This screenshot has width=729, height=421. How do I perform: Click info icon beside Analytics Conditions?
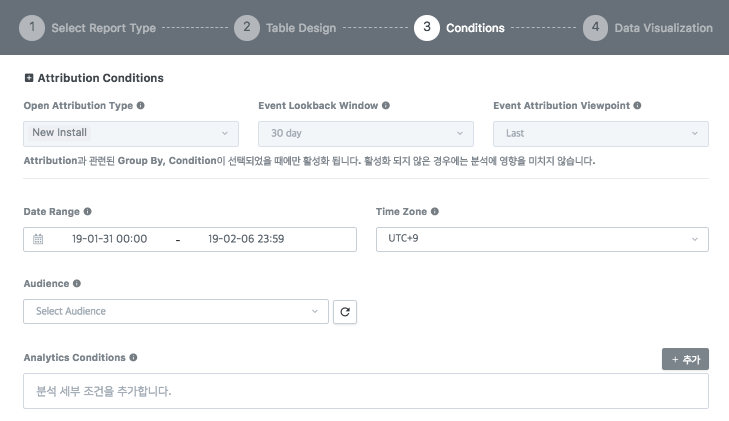tap(133, 357)
